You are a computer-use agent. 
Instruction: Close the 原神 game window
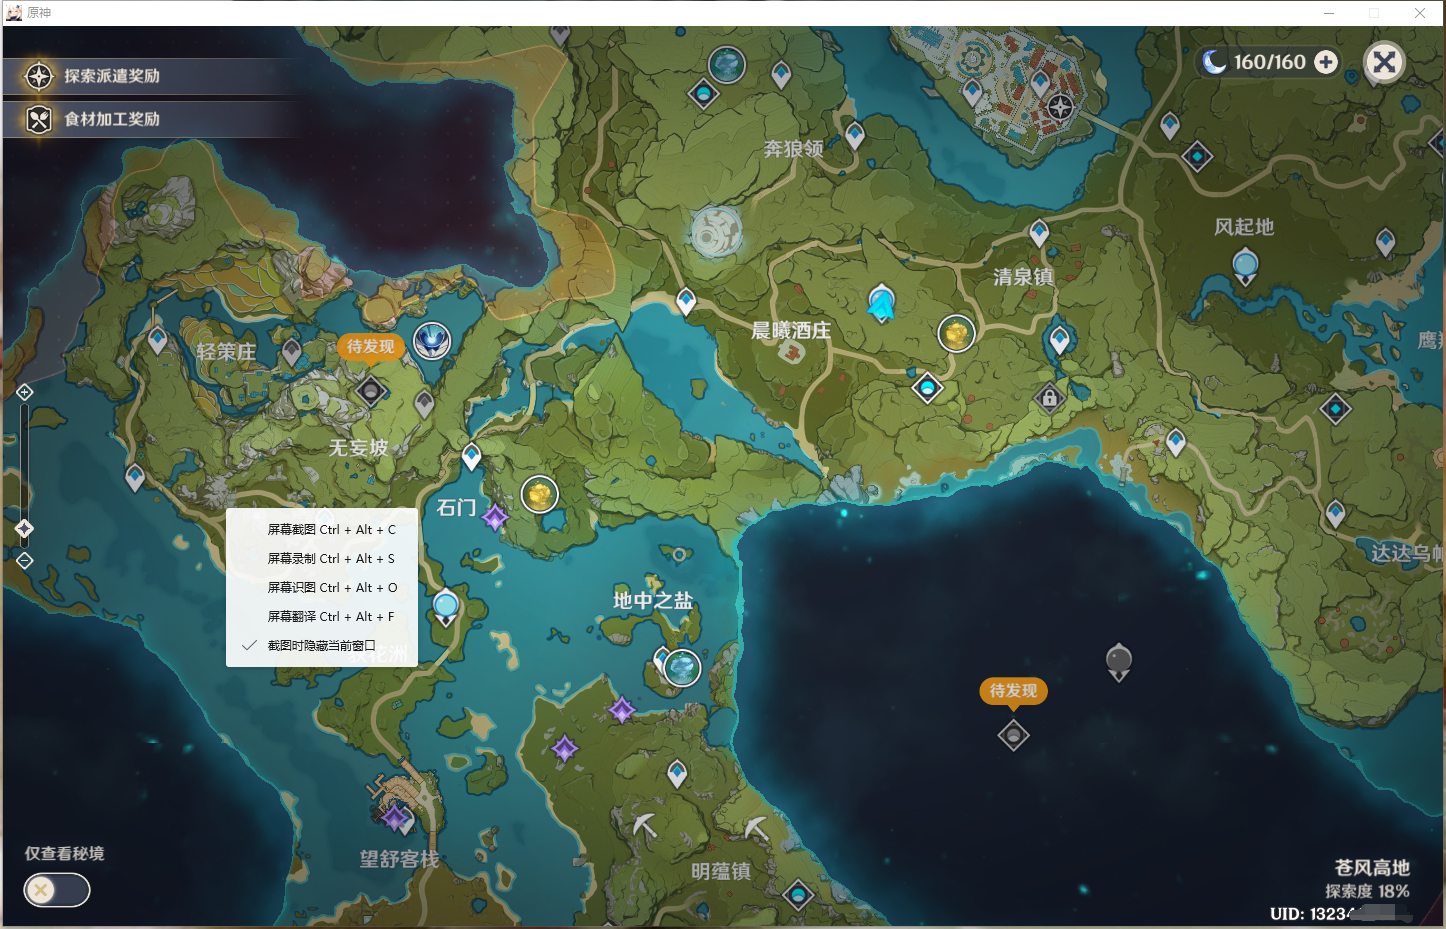pyautogui.click(x=1420, y=13)
